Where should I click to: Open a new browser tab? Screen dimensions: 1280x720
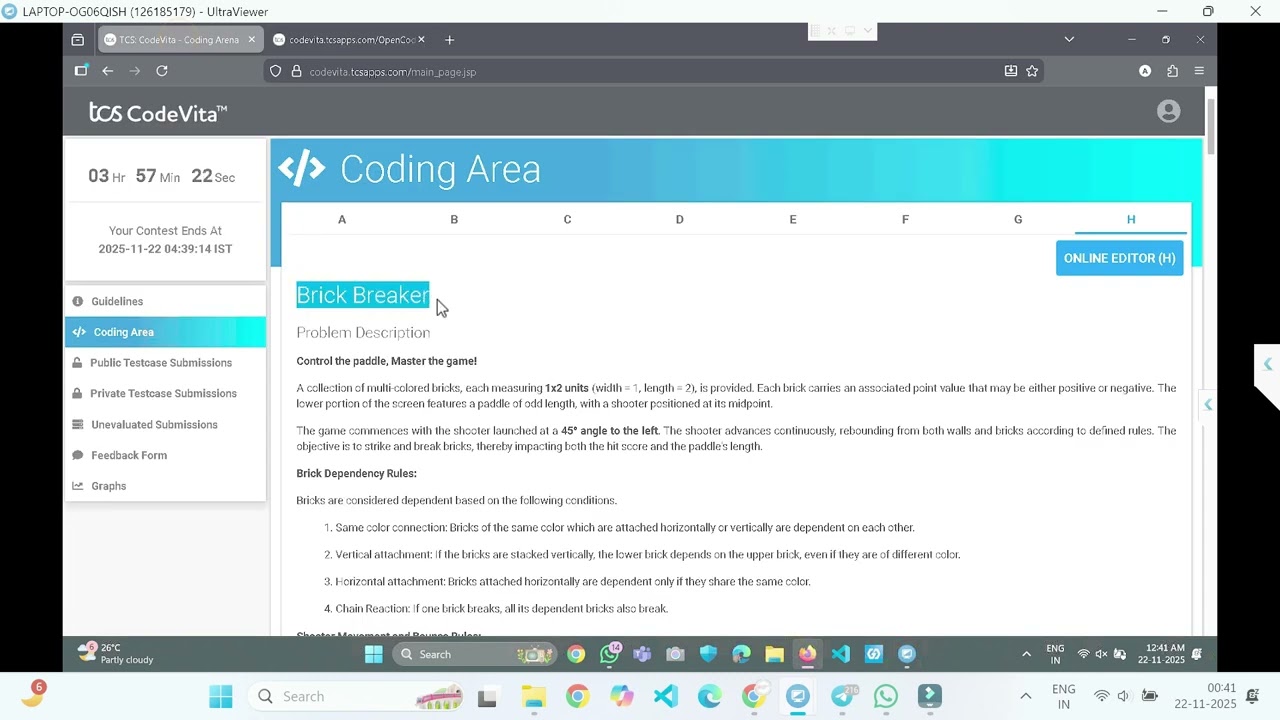pyautogui.click(x=449, y=40)
